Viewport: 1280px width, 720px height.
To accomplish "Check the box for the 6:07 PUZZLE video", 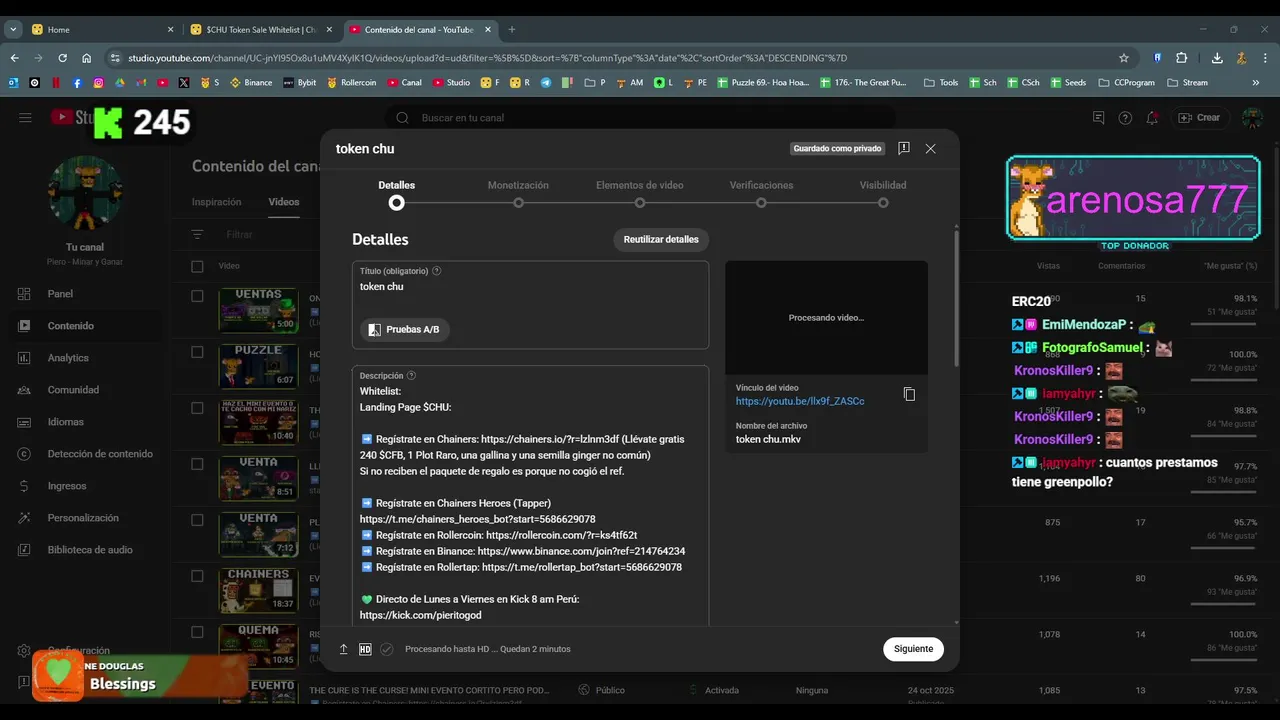I will (197, 353).
